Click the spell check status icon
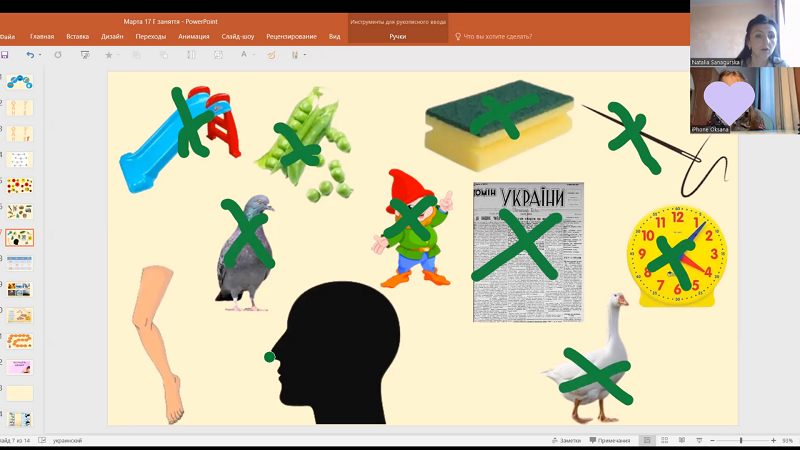The image size is (800, 450). click(x=42, y=440)
